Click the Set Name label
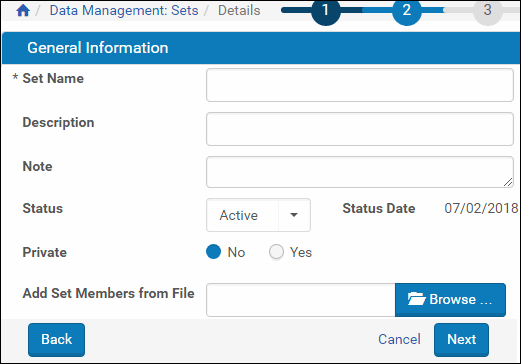 pos(53,78)
